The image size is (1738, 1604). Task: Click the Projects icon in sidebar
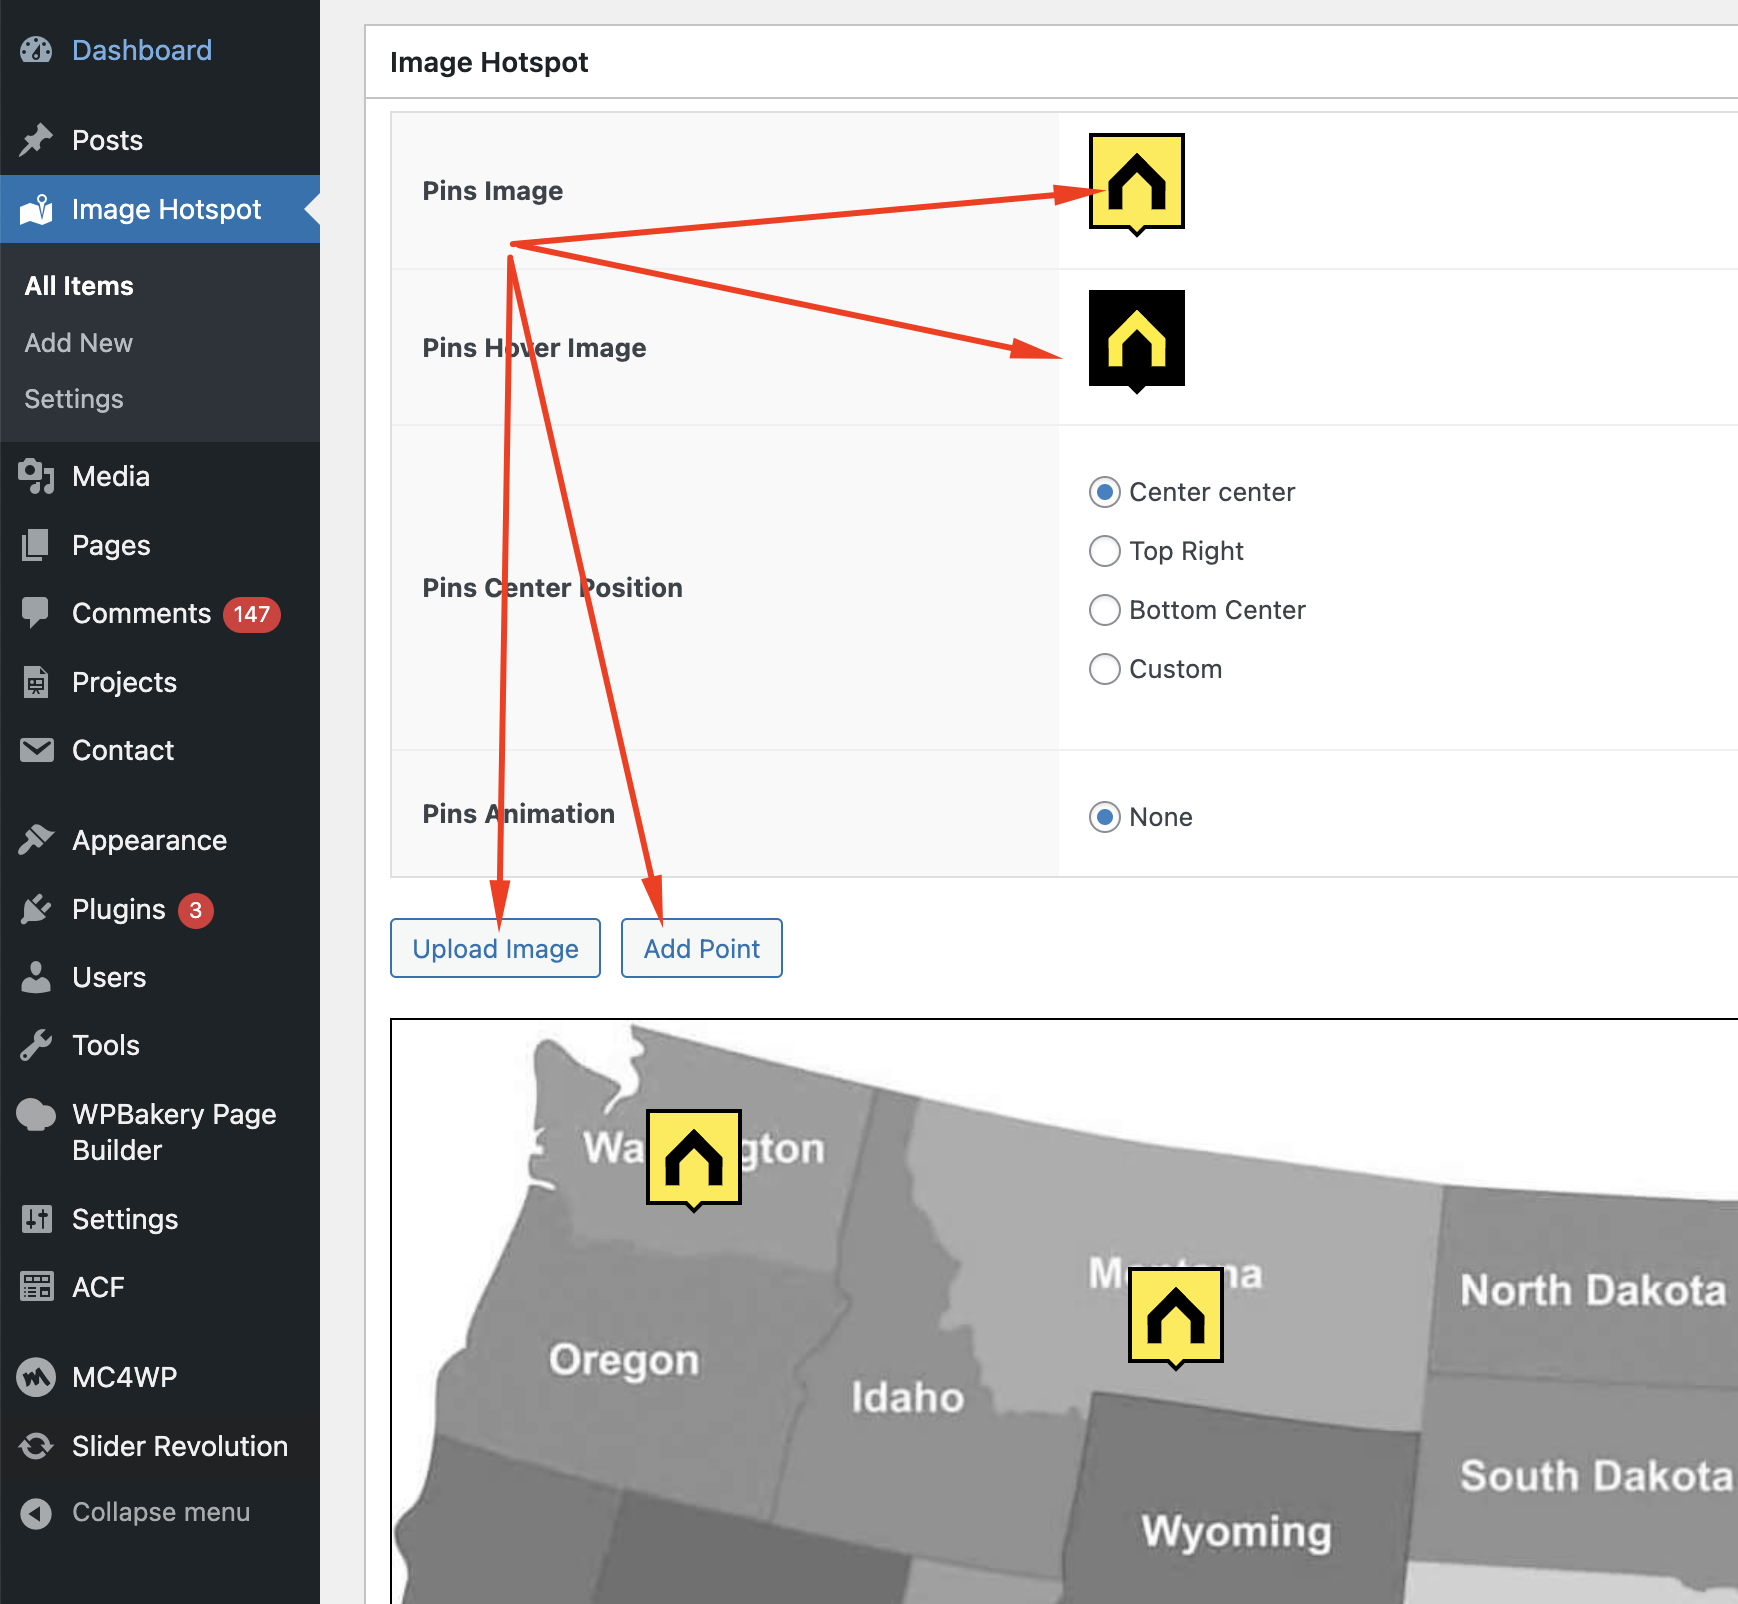coord(36,682)
